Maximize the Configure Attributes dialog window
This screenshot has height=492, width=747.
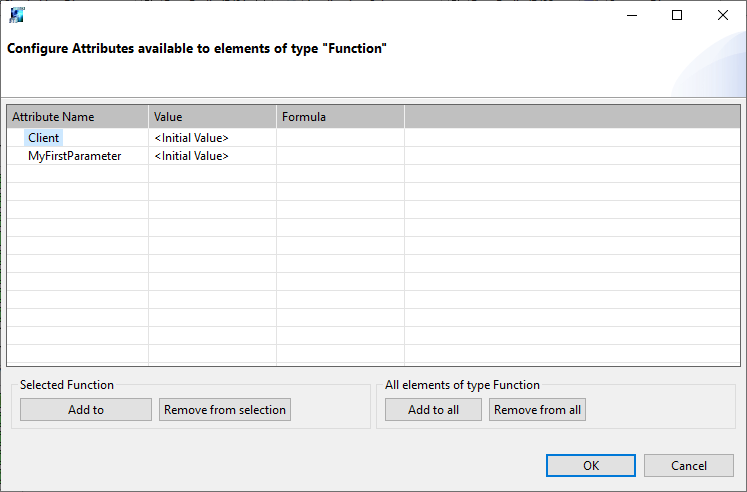coord(677,15)
